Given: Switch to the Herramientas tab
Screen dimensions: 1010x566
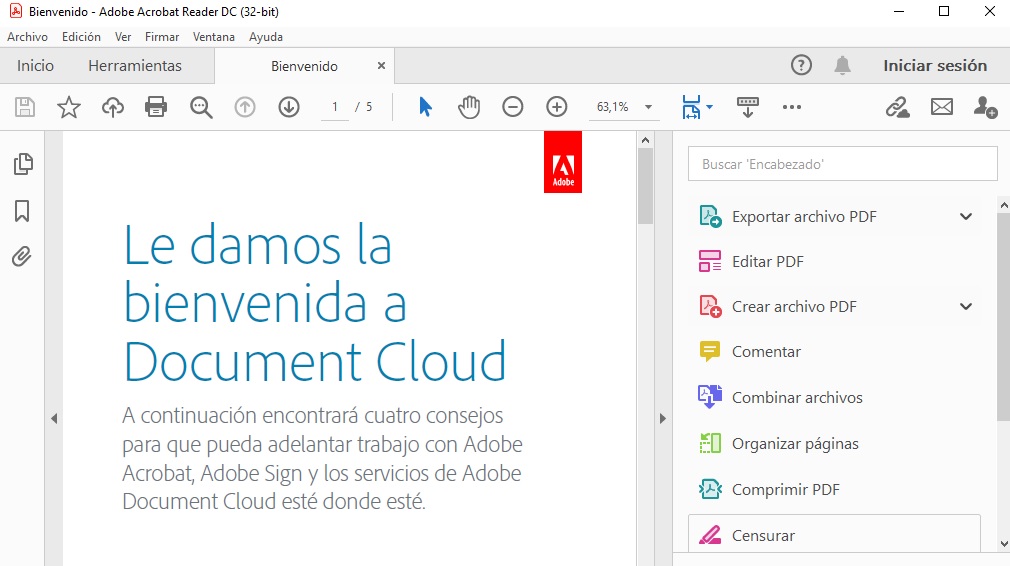Looking at the screenshot, I should tap(135, 66).
